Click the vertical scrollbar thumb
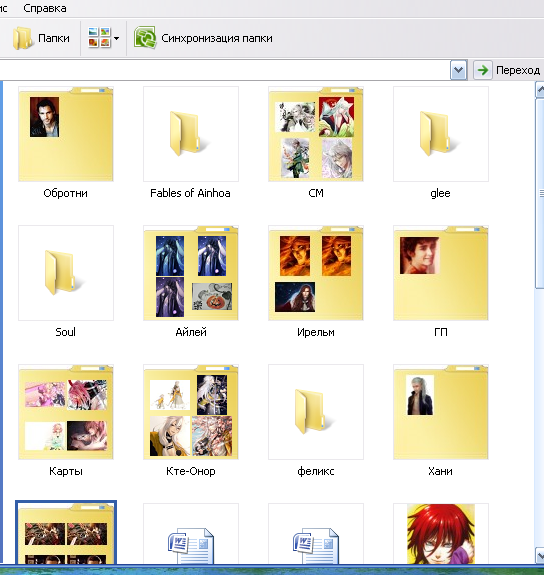The height and width of the screenshot is (575, 544). (540, 193)
